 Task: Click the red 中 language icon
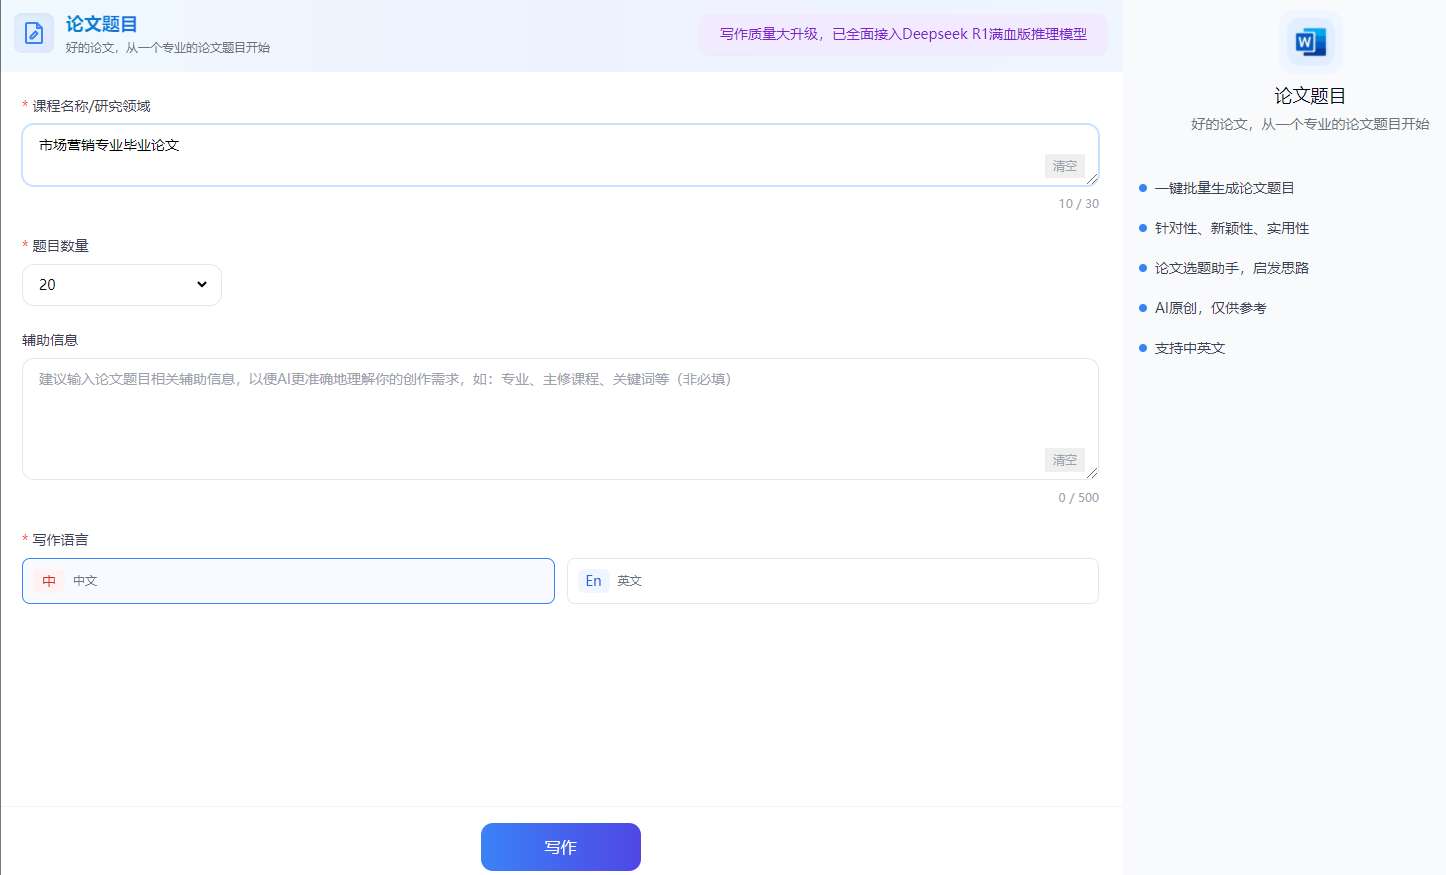[49, 581]
